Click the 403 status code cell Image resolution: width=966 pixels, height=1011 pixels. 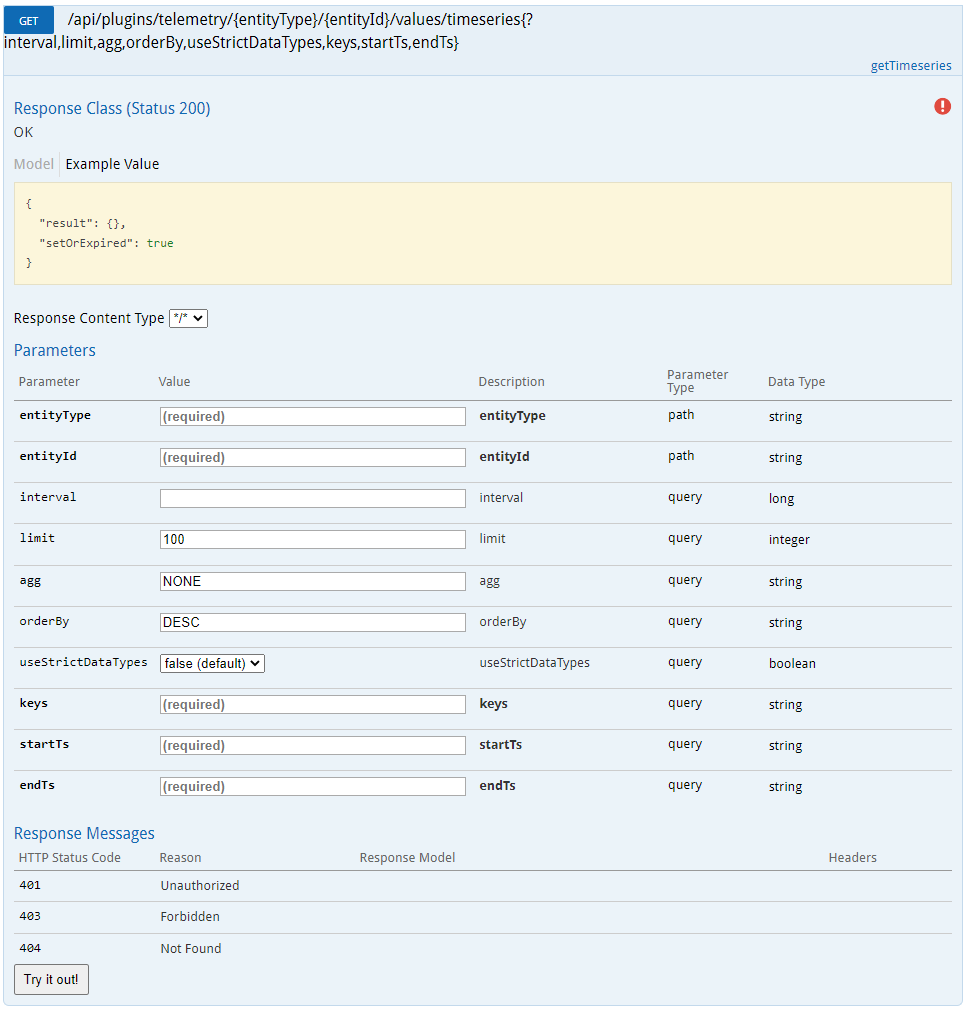[x=30, y=916]
